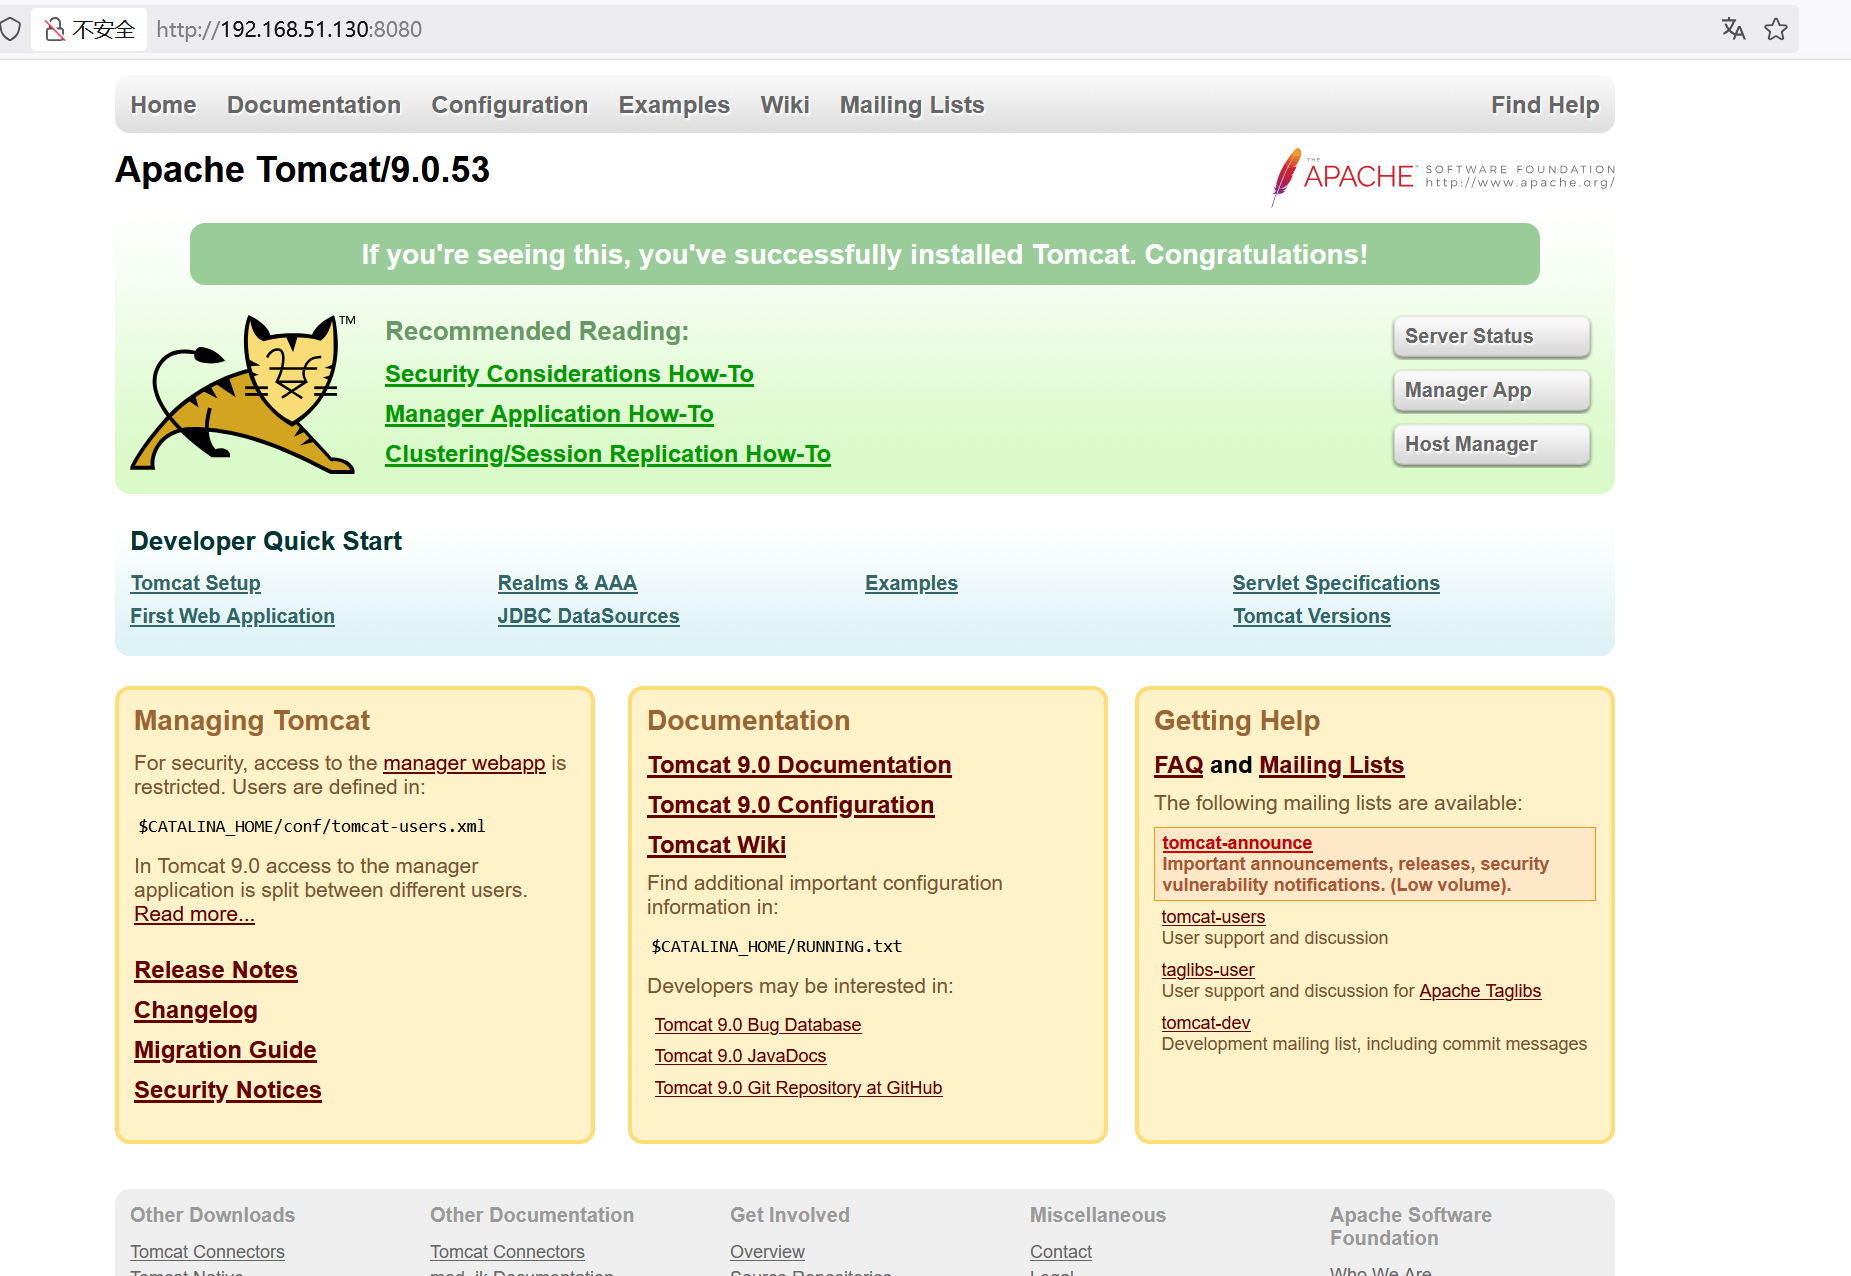Viewport: 1851px width, 1276px height.
Task: Click the not-secure warning padlock icon
Action: point(55,29)
